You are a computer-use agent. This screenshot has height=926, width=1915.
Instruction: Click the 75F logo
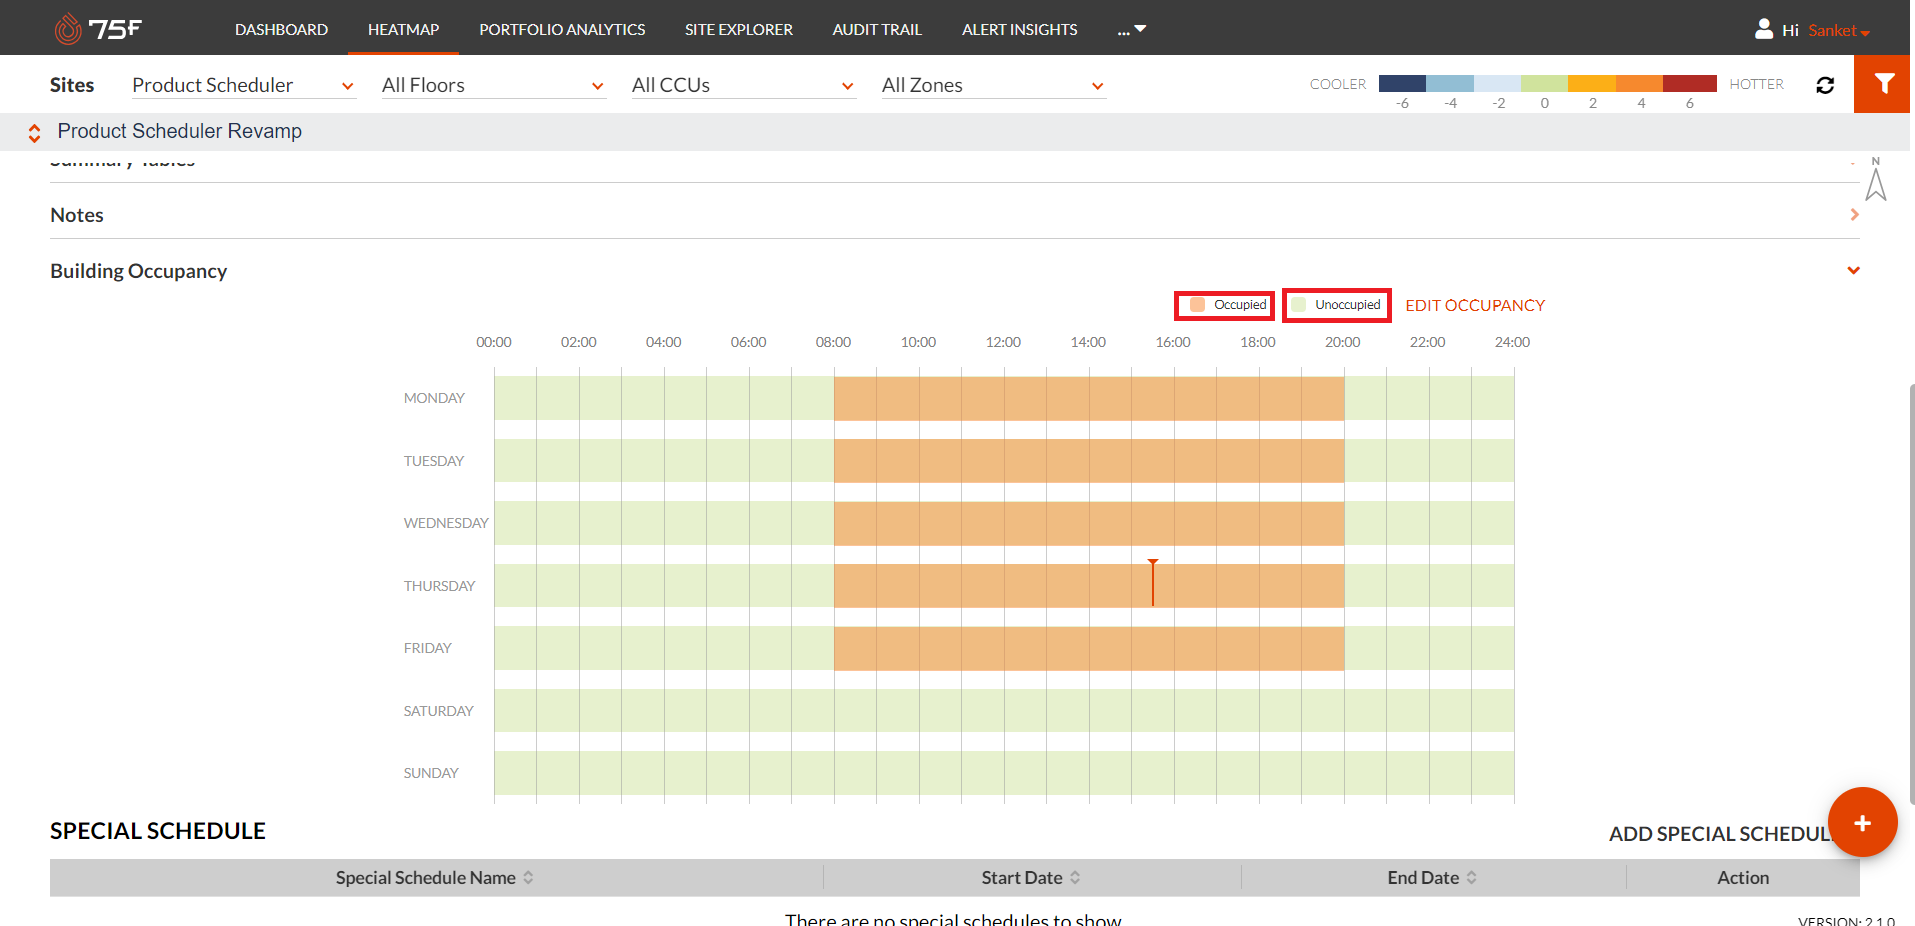pos(97,29)
